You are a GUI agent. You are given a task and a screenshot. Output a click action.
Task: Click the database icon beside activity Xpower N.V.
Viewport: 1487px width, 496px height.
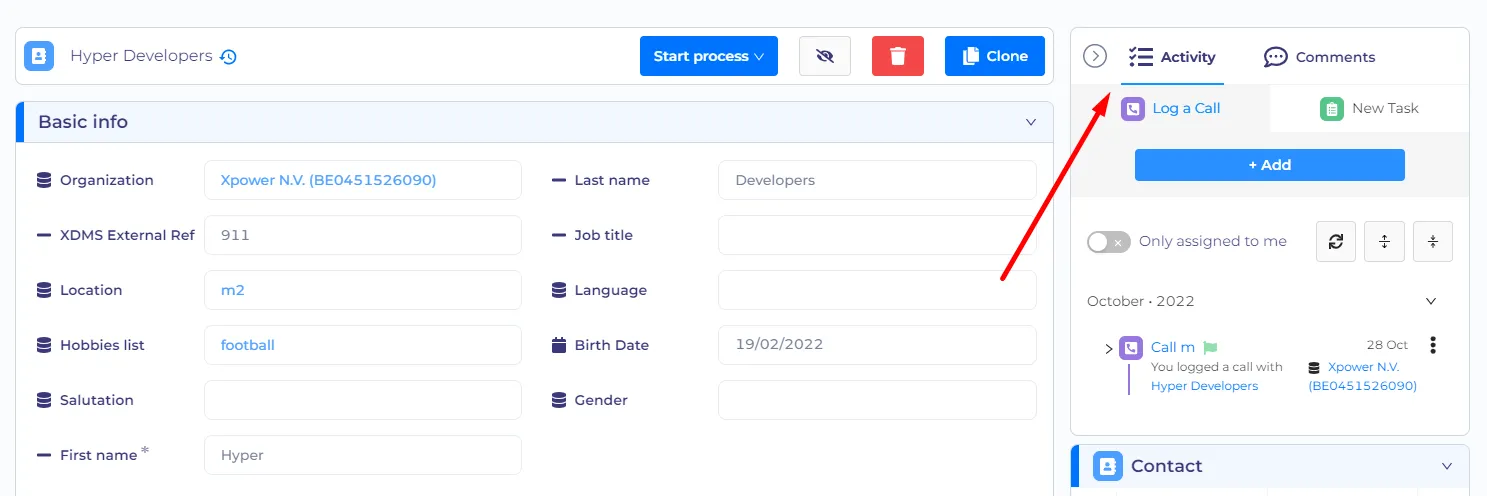(x=1315, y=368)
